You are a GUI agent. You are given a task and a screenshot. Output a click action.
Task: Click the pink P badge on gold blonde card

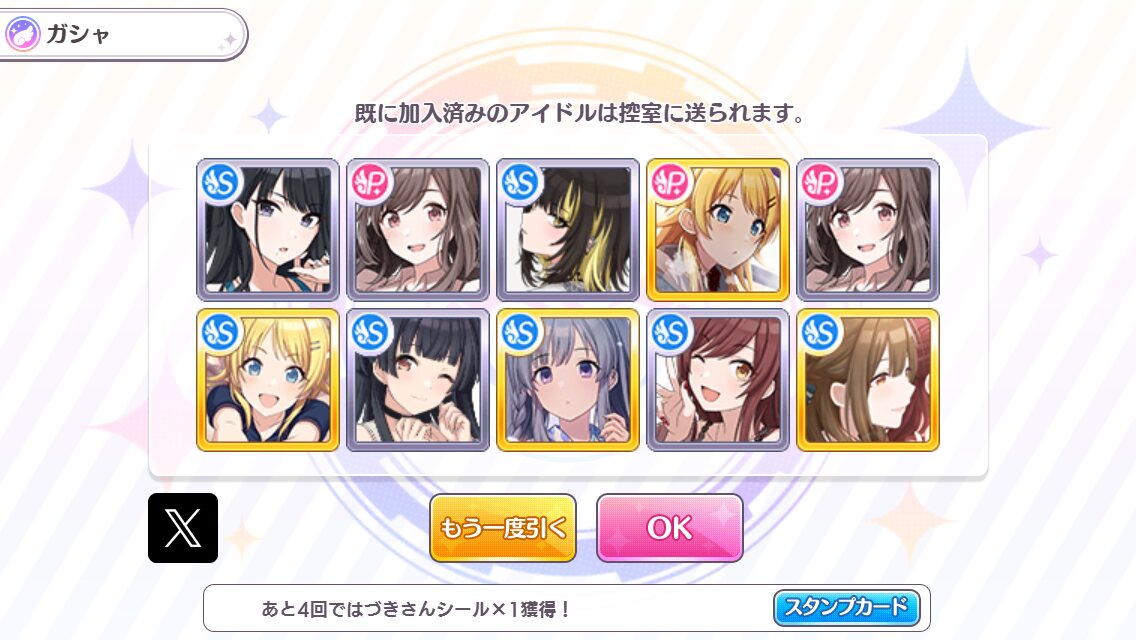(671, 183)
